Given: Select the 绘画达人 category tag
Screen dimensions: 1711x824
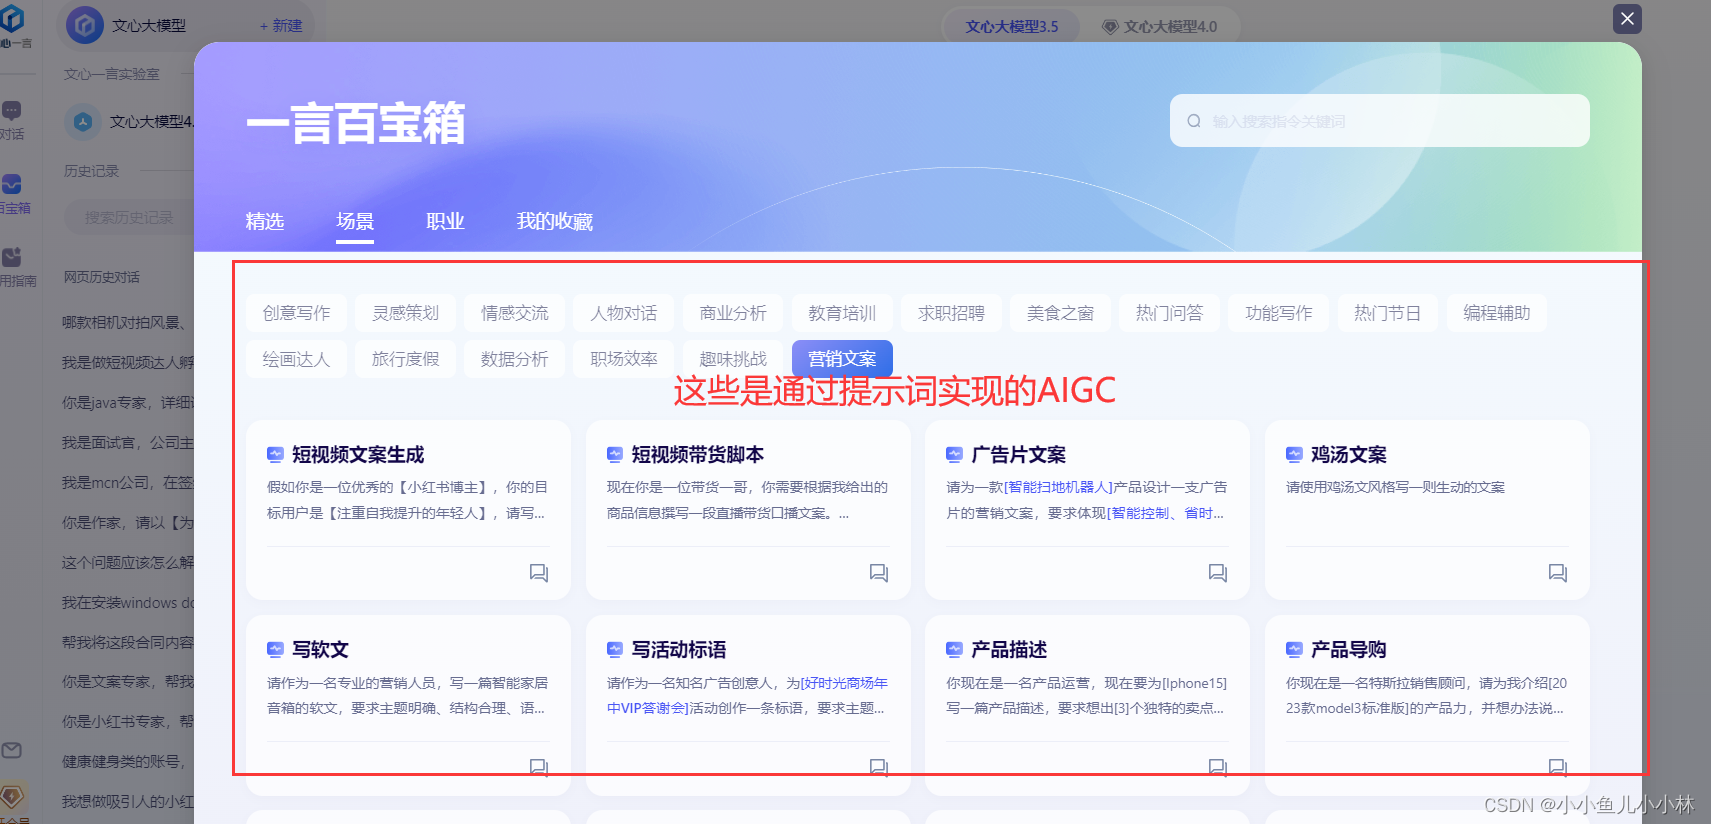Looking at the screenshot, I should pyautogui.click(x=296, y=359).
